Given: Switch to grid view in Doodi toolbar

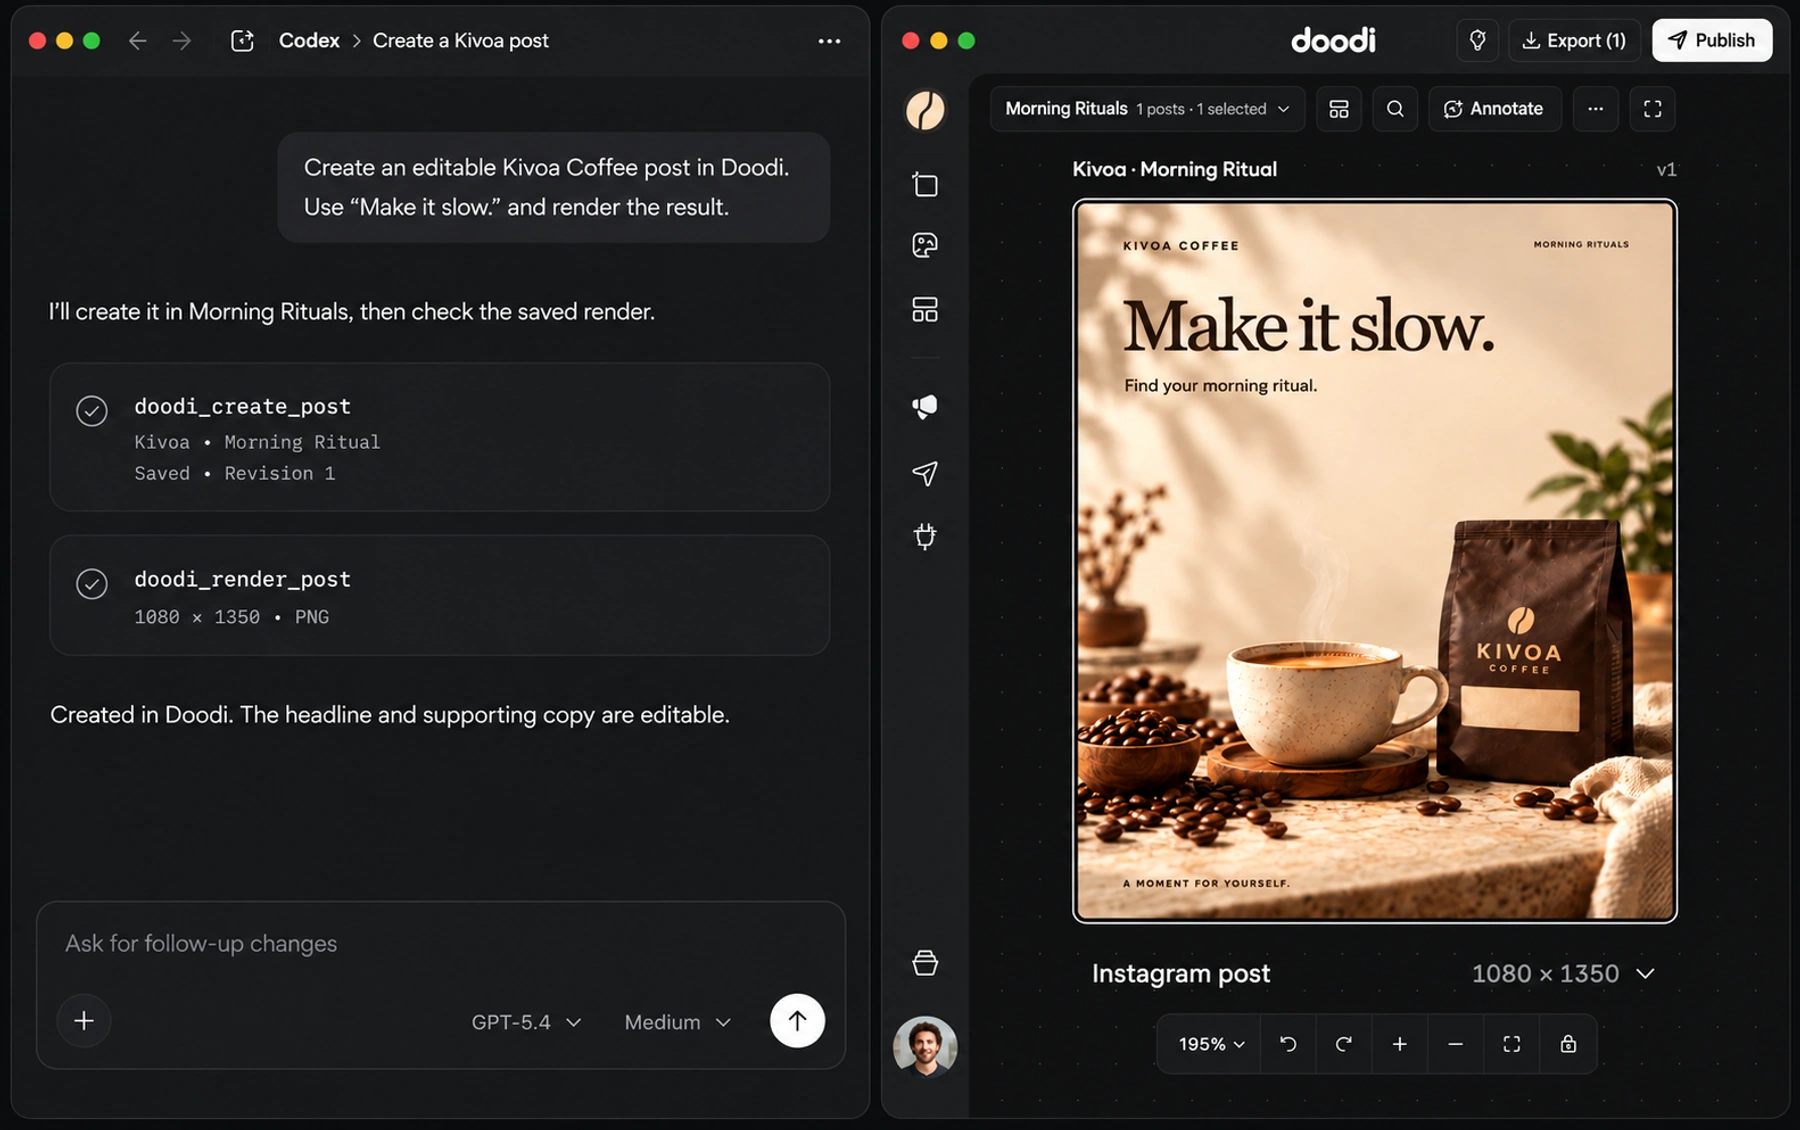Looking at the screenshot, I should click(x=1339, y=109).
